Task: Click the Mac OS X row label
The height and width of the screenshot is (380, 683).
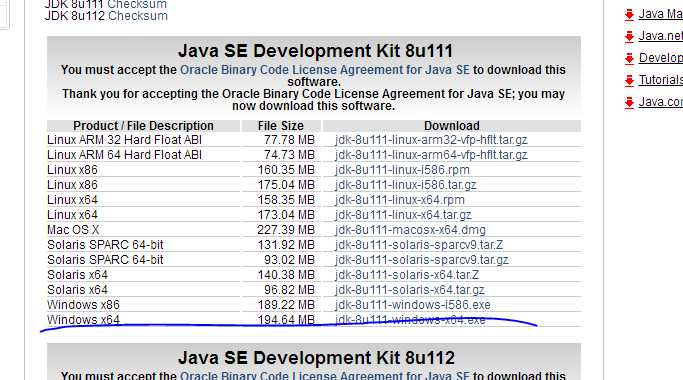Action: pos(73,230)
